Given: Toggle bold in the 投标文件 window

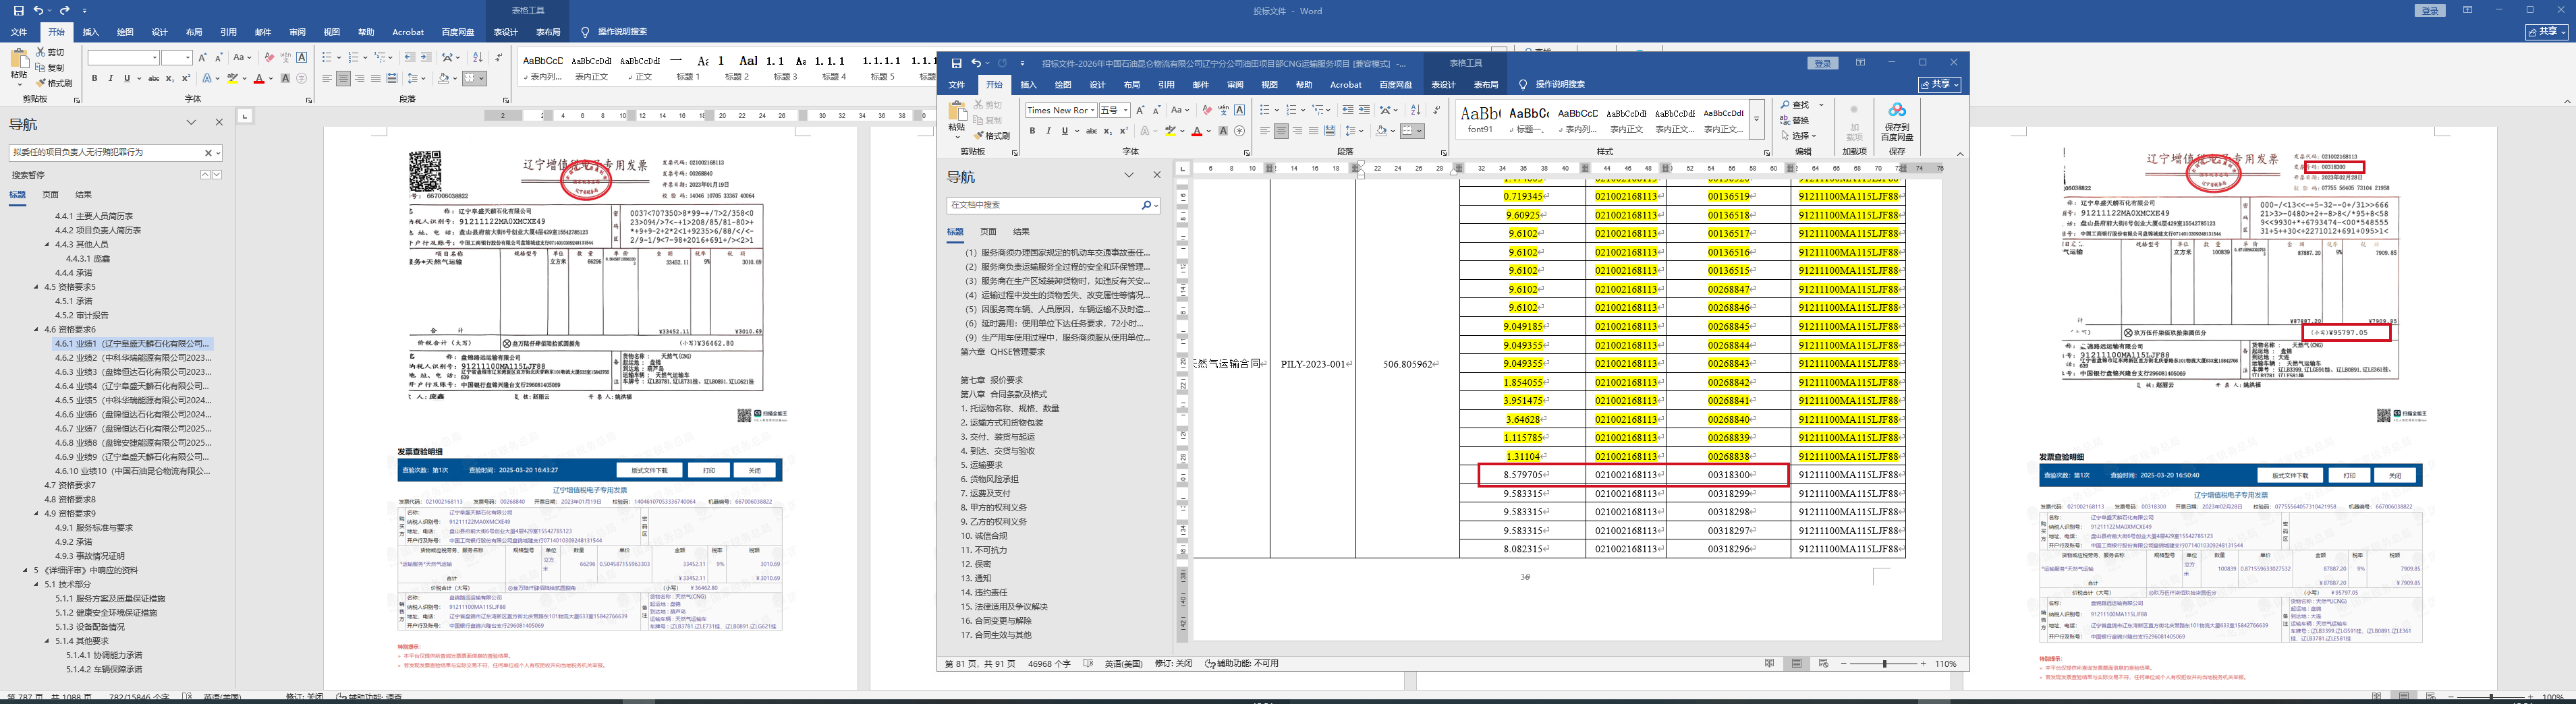Looking at the screenshot, I should [x=95, y=78].
